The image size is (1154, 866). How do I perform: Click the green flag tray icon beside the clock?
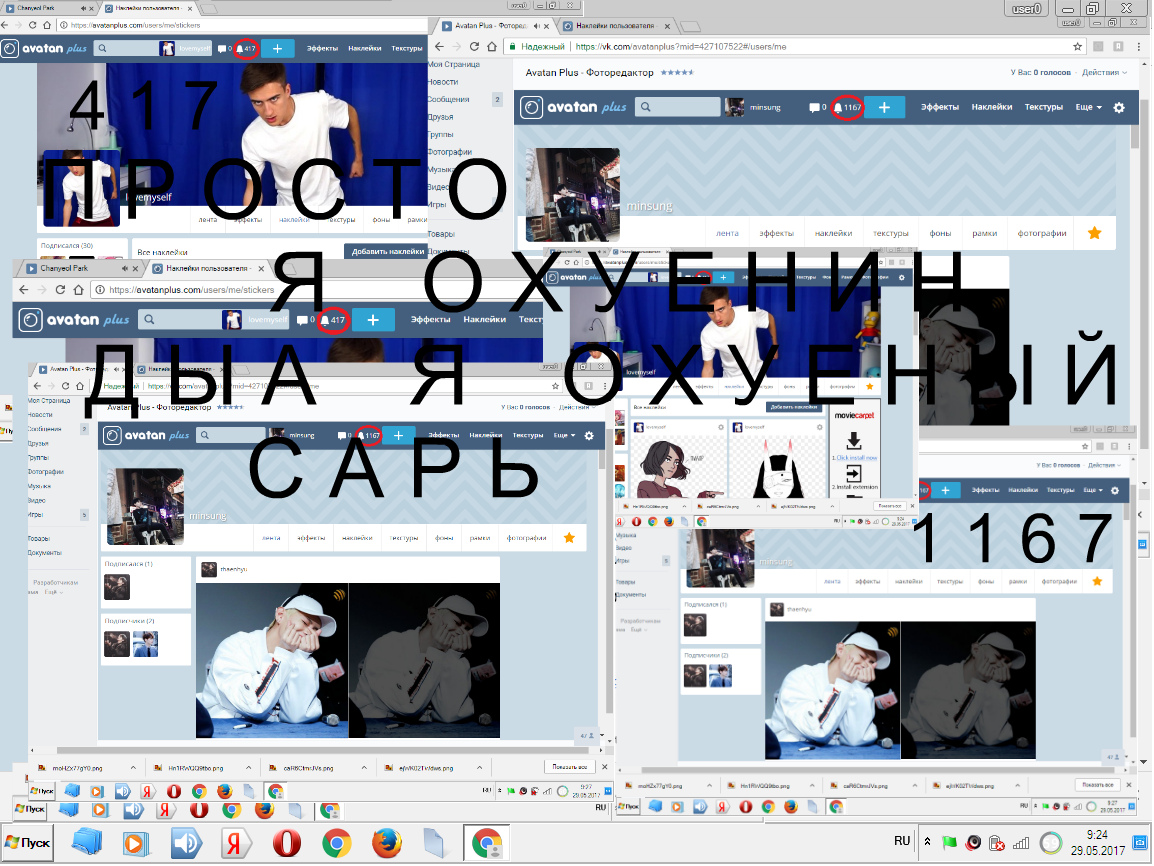coord(949,842)
